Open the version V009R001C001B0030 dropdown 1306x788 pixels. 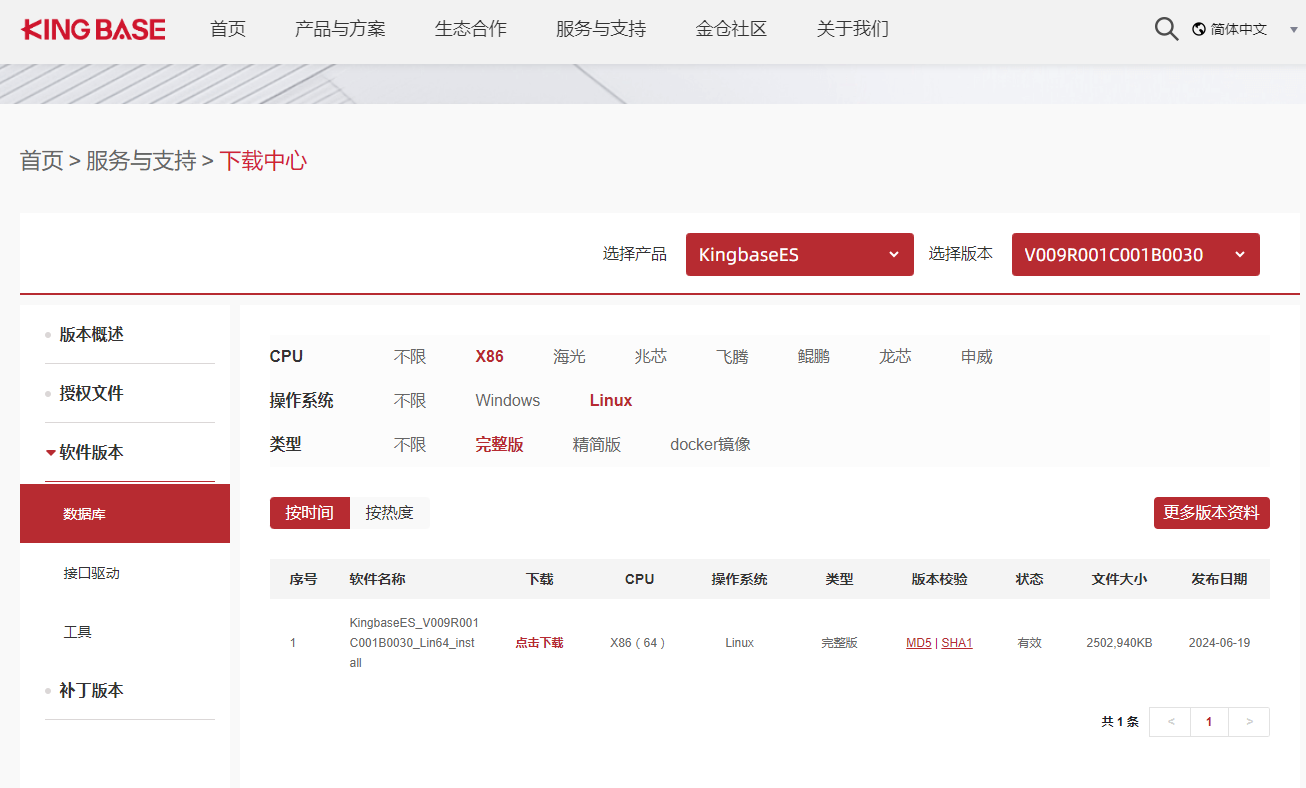click(x=1135, y=255)
